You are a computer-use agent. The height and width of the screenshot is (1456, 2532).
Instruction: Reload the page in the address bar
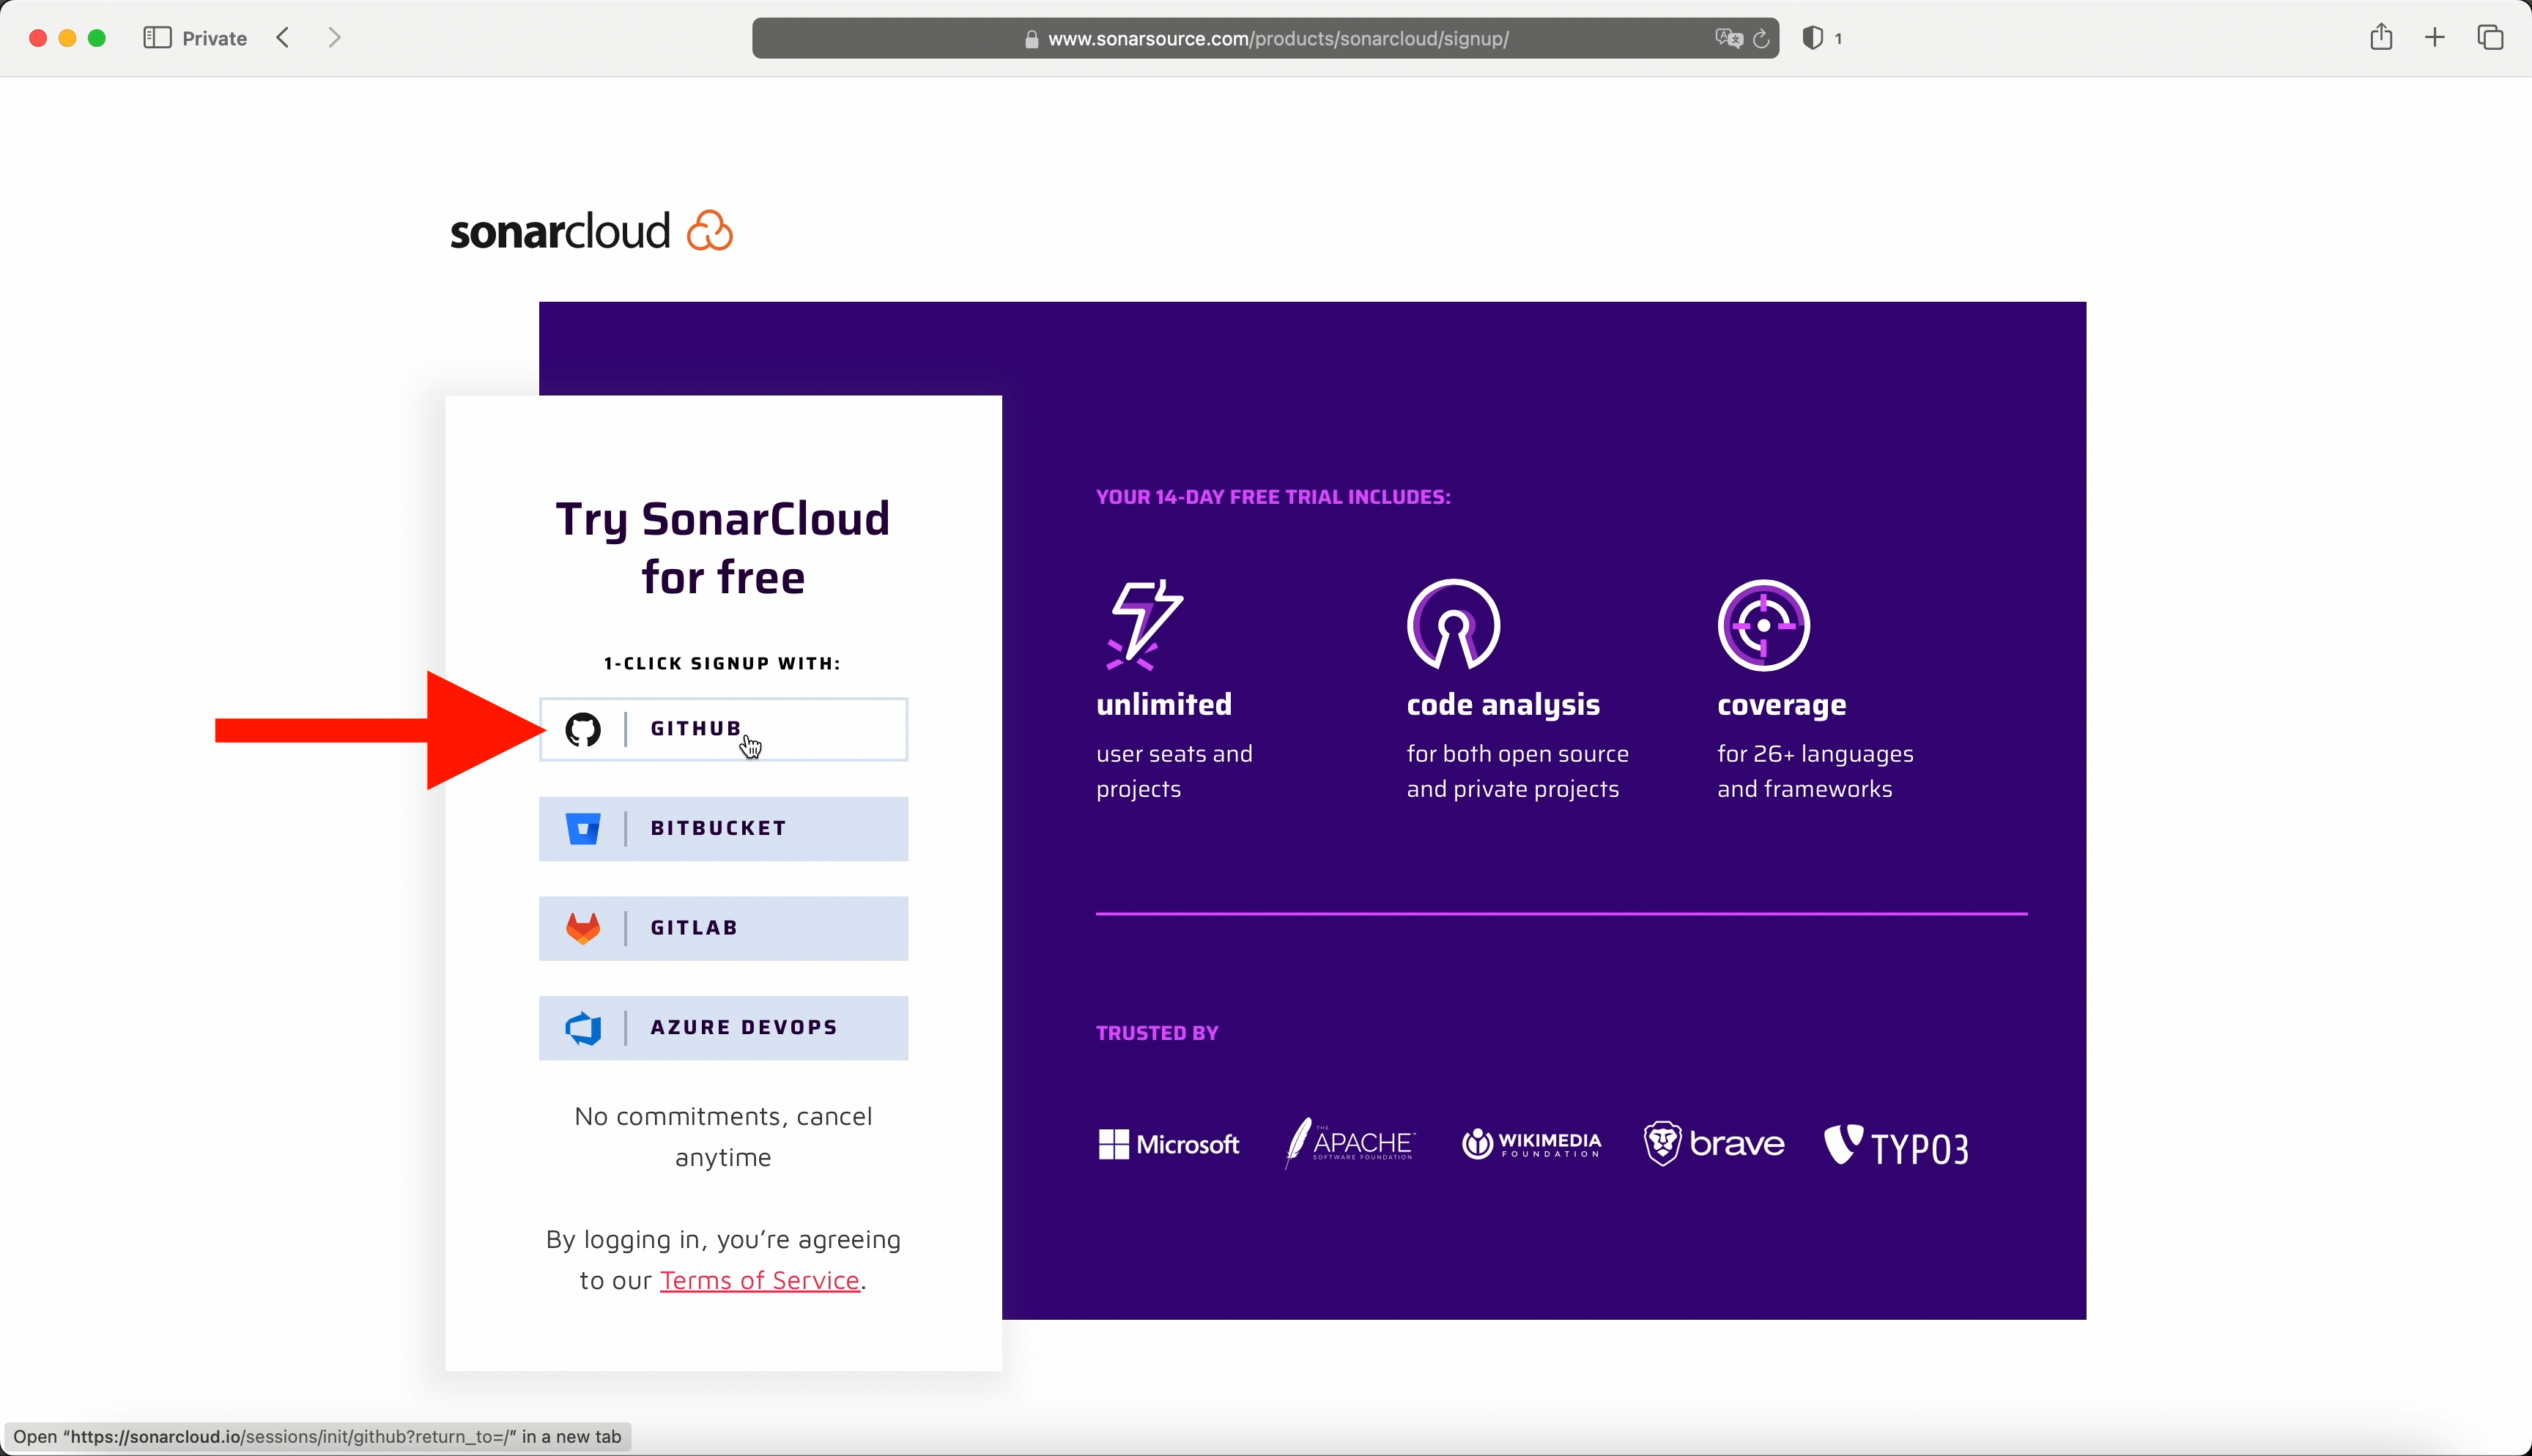[x=1761, y=39]
